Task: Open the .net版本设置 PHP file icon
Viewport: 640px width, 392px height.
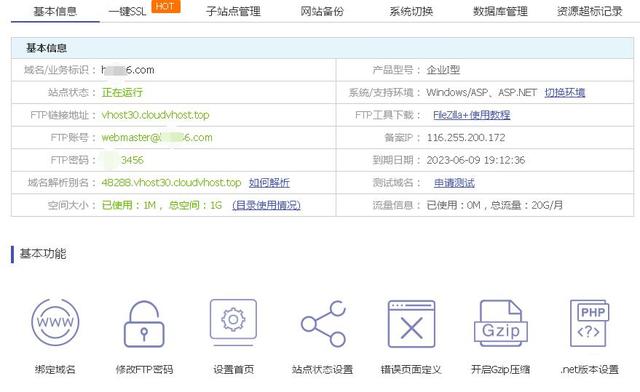Action: click(x=589, y=323)
